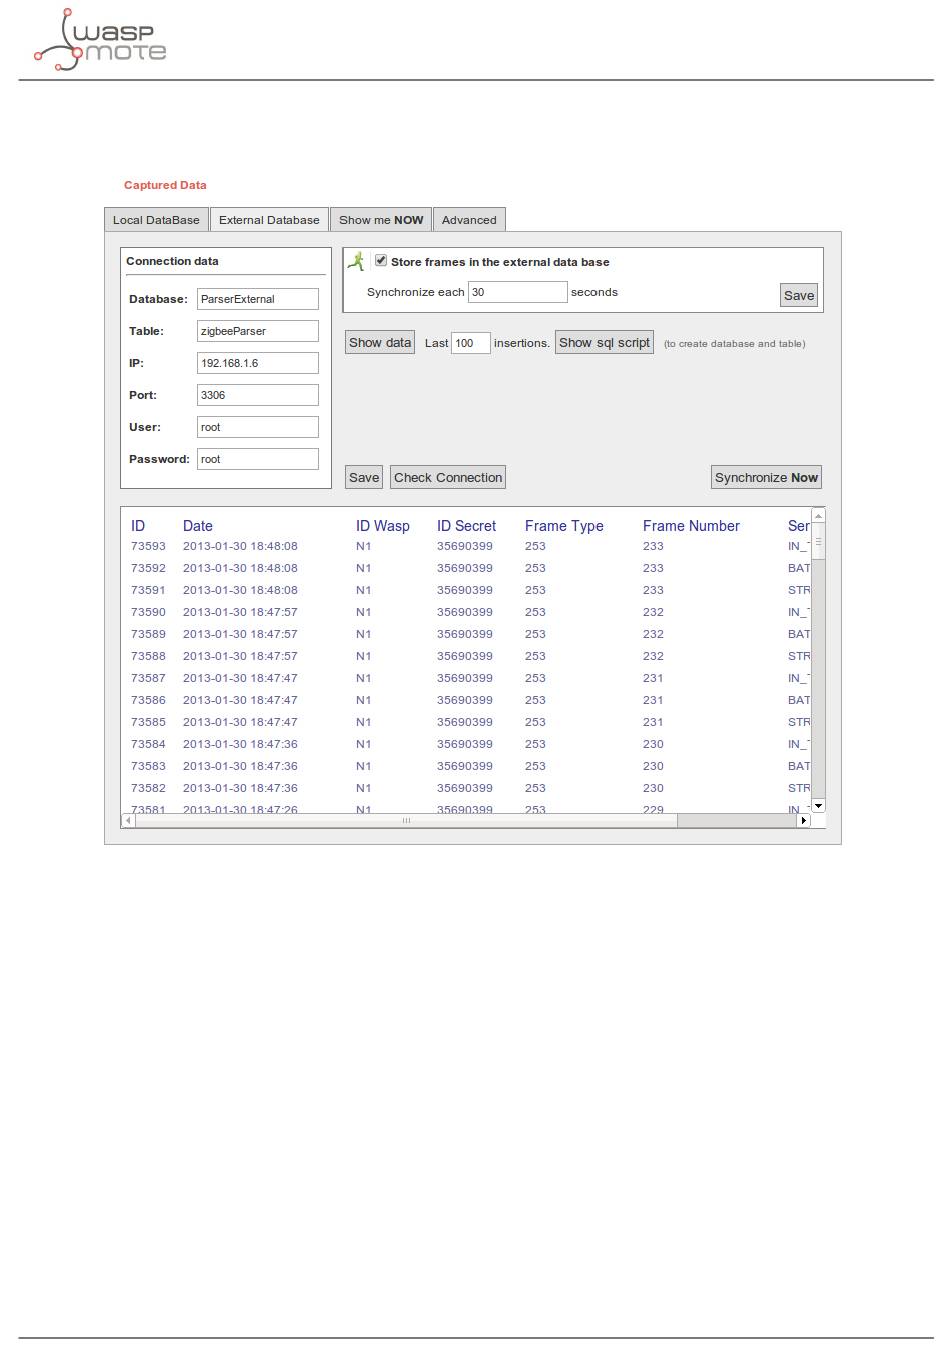Switch to the Local DataBase tab
950x1369 pixels.
pyautogui.click(x=156, y=220)
